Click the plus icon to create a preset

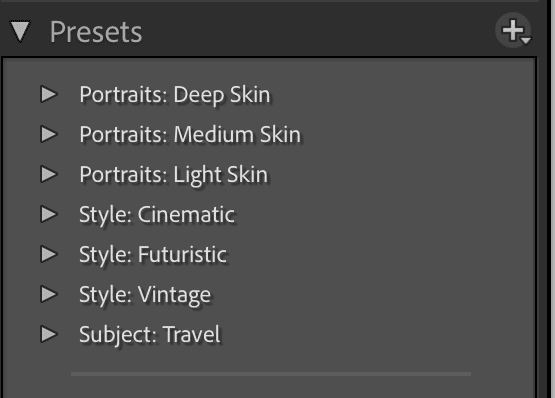(513, 31)
